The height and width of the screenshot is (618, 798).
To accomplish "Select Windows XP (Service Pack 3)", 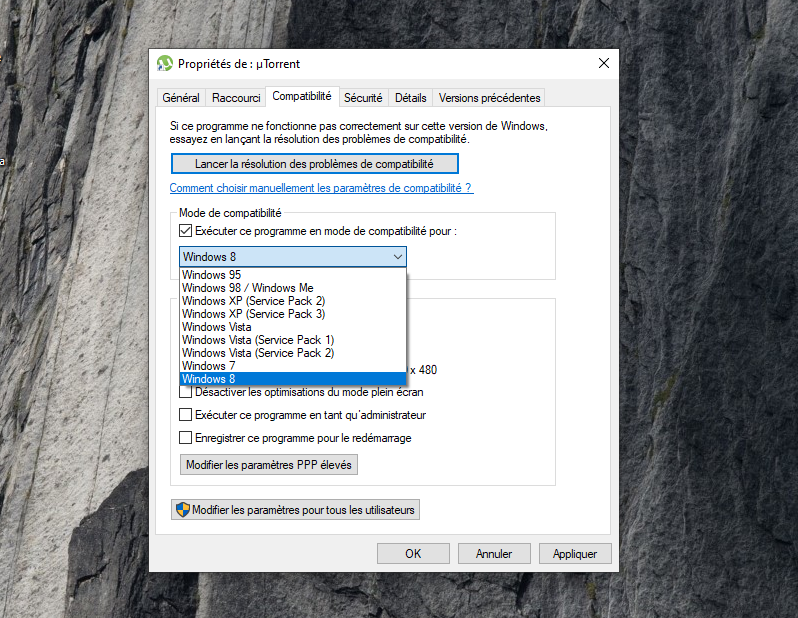I will tap(293, 314).
